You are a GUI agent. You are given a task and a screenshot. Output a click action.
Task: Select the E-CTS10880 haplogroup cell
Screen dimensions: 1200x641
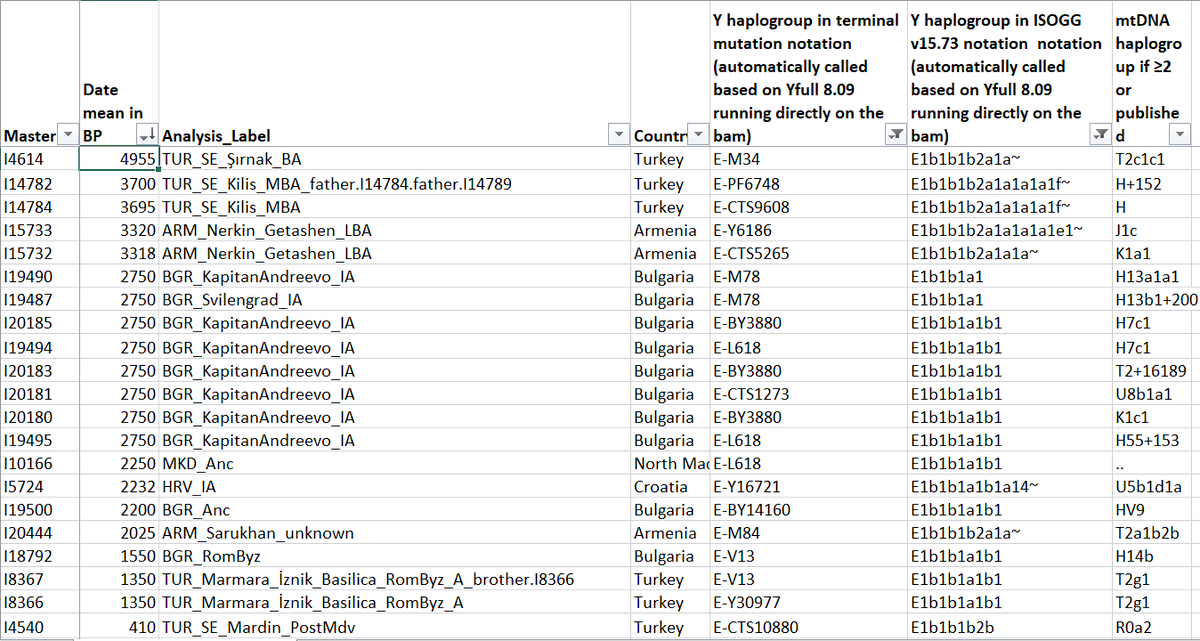click(808, 627)
